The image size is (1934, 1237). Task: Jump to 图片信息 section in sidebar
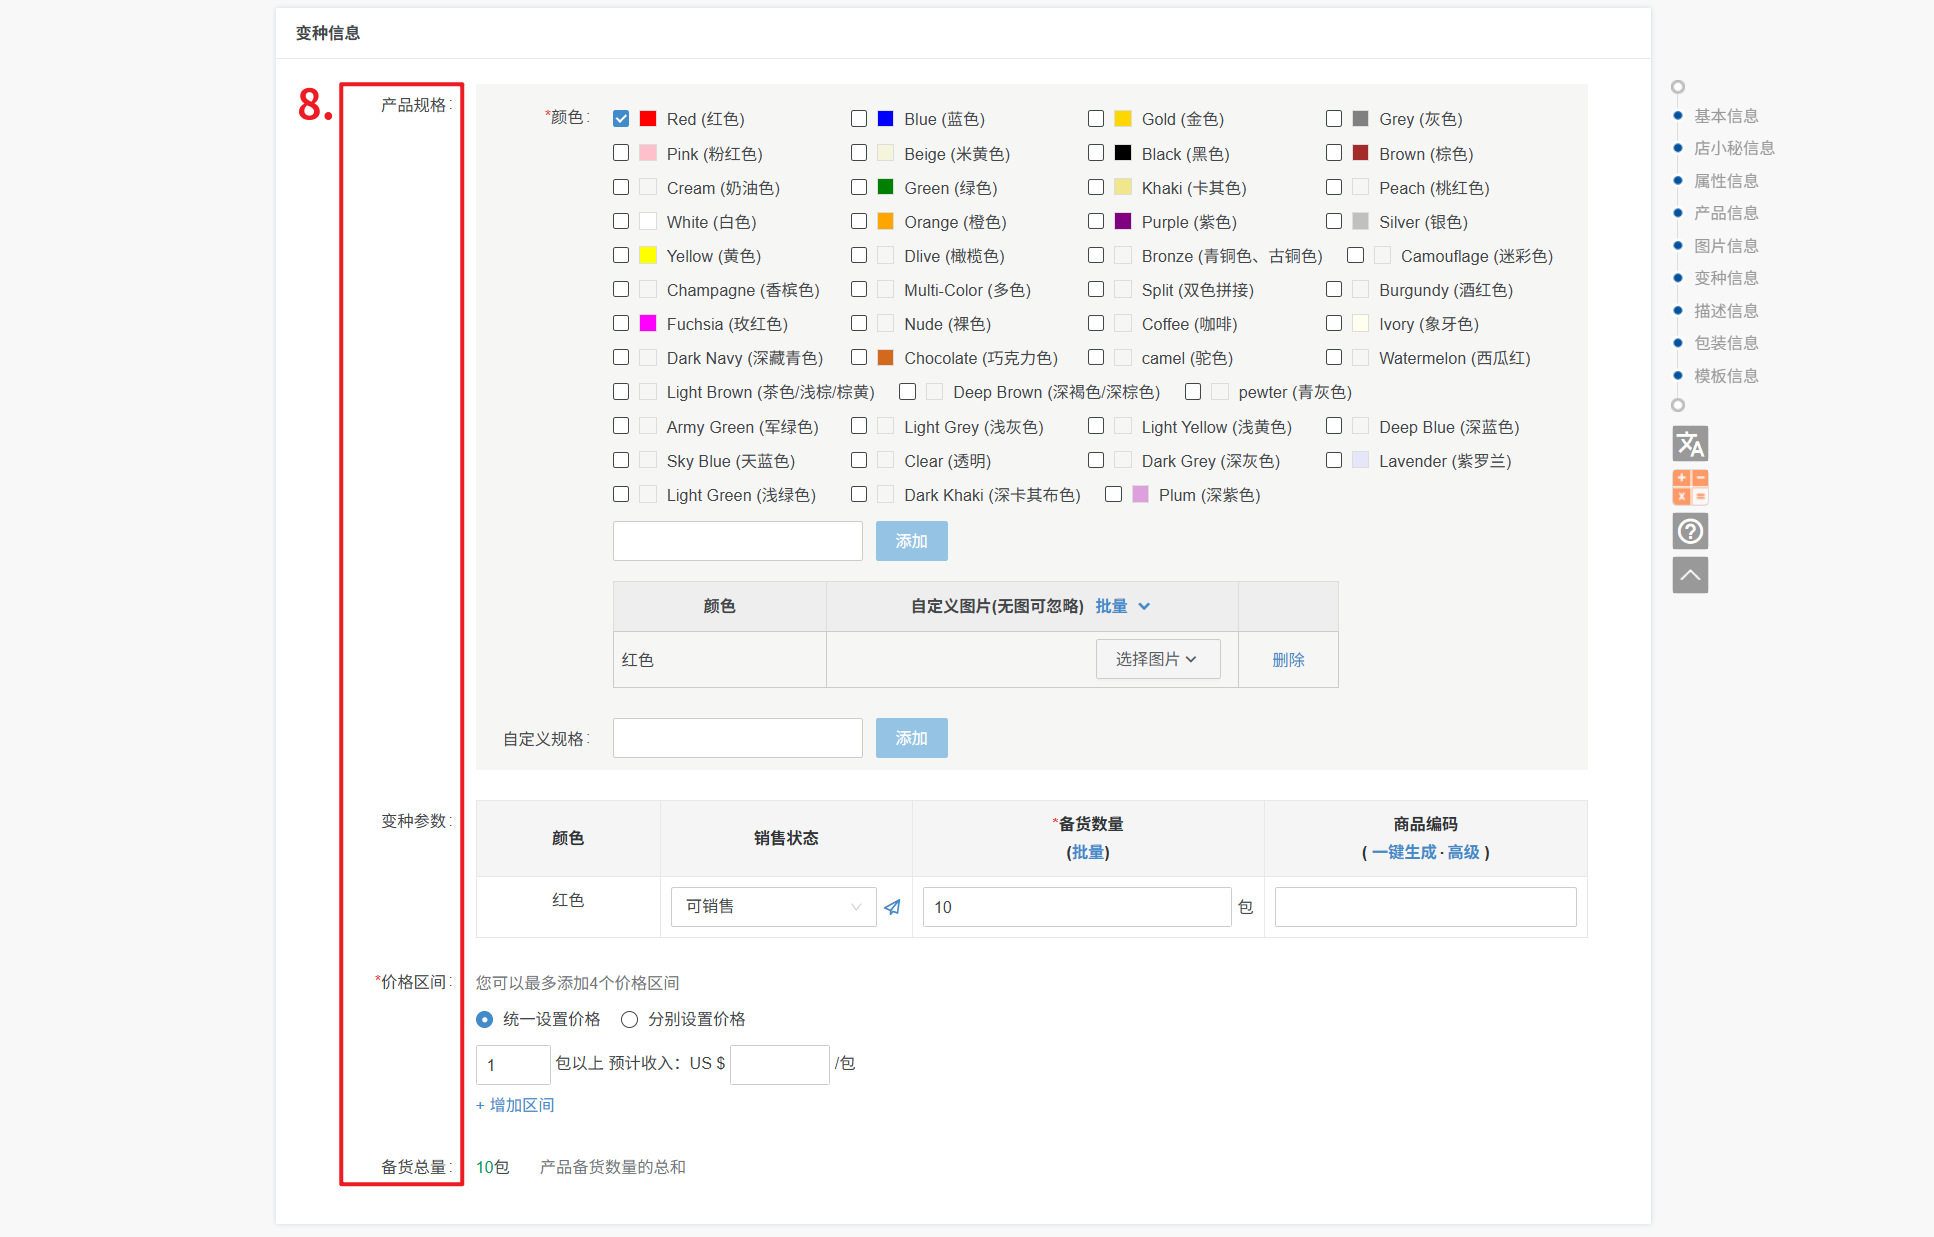pos(1725,246)
